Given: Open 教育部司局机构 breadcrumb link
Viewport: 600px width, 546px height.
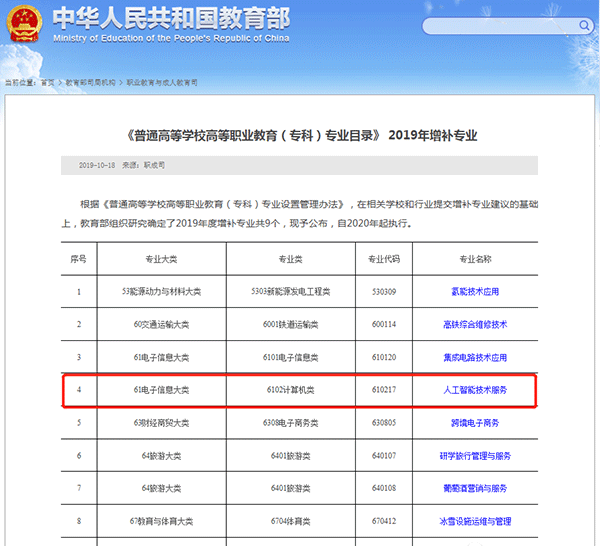Looking at the screenshot, I should pos(91,82).
